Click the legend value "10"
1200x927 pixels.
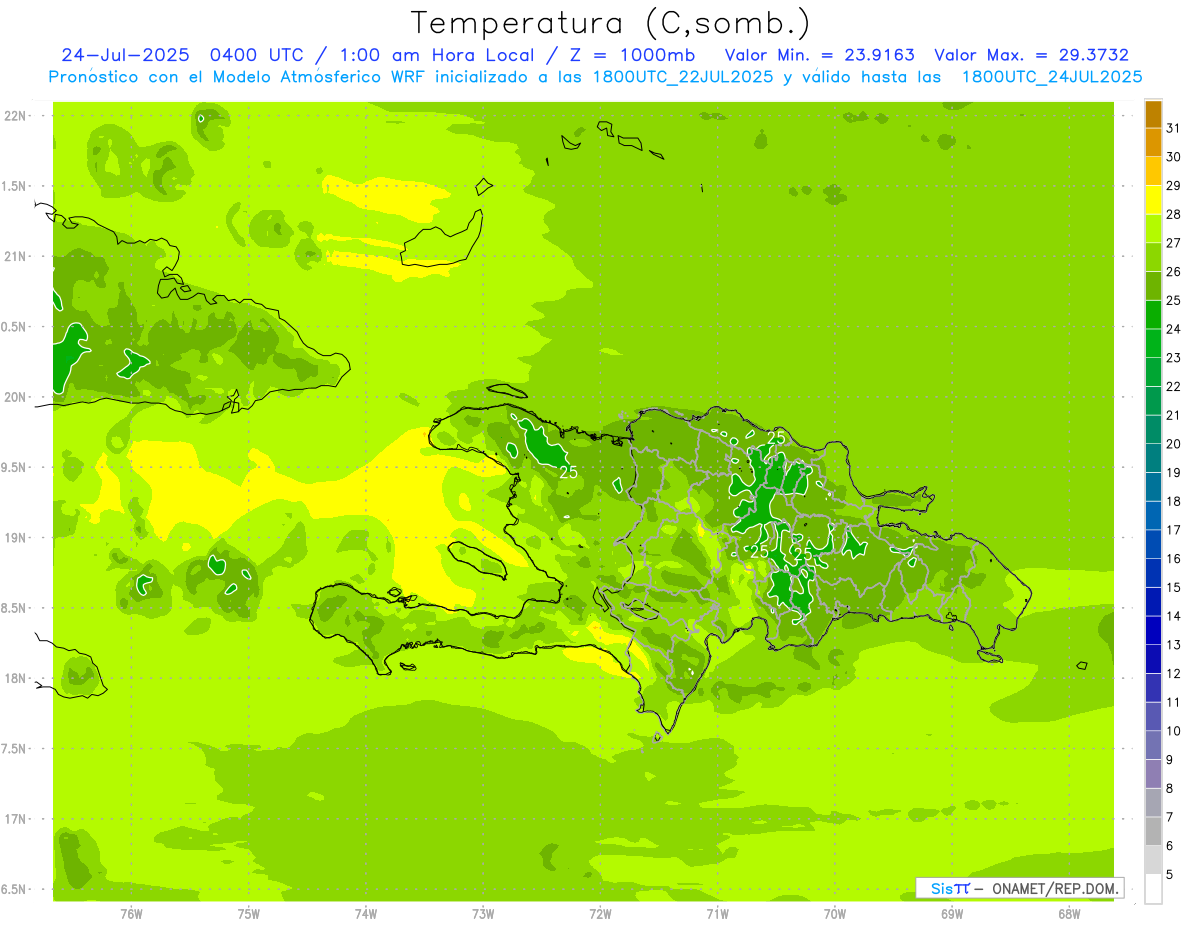[x=1174, y=731]
